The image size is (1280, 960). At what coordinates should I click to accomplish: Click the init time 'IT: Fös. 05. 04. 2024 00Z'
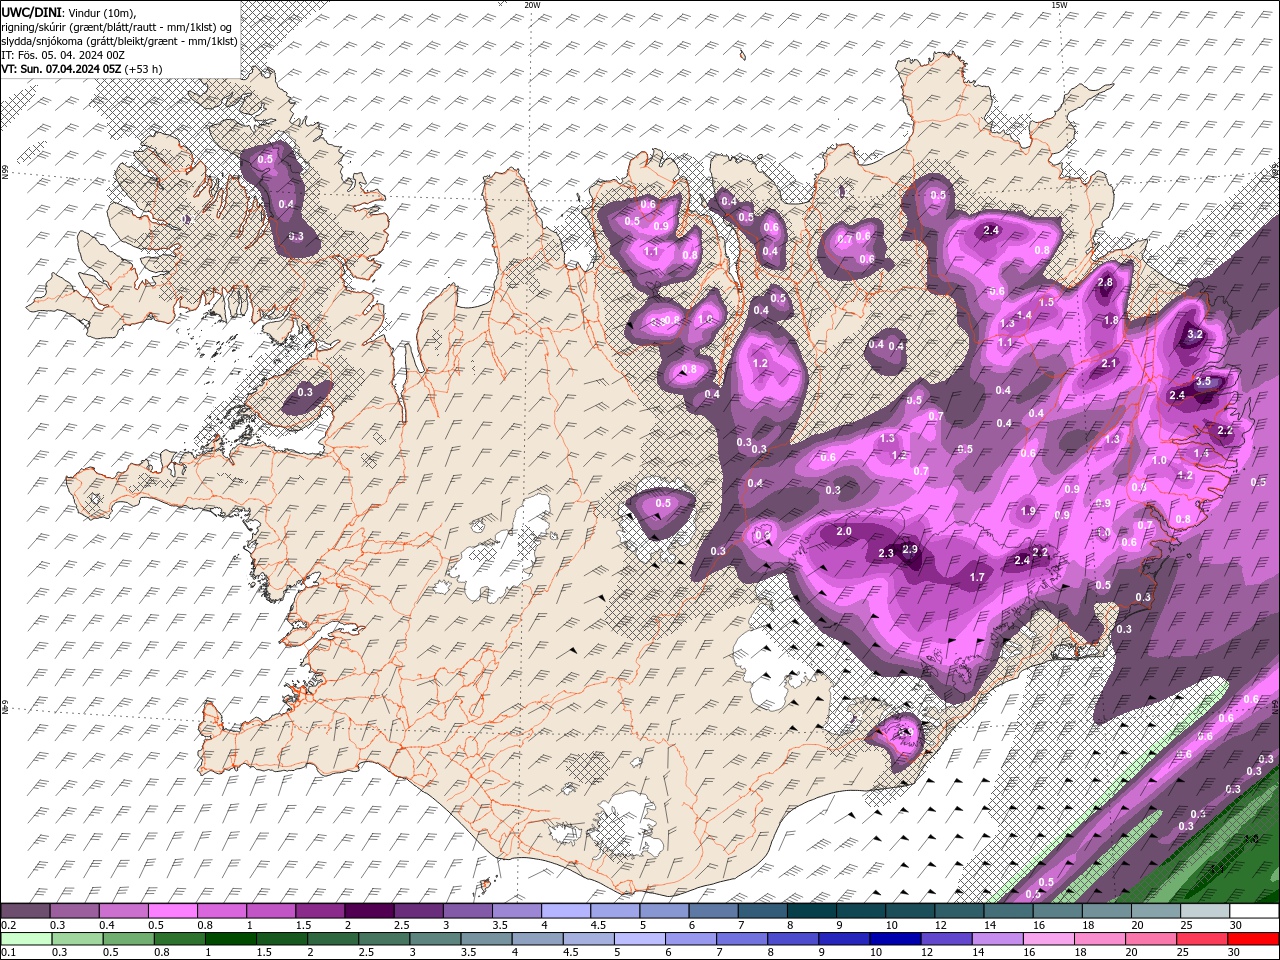coord(62,55)
